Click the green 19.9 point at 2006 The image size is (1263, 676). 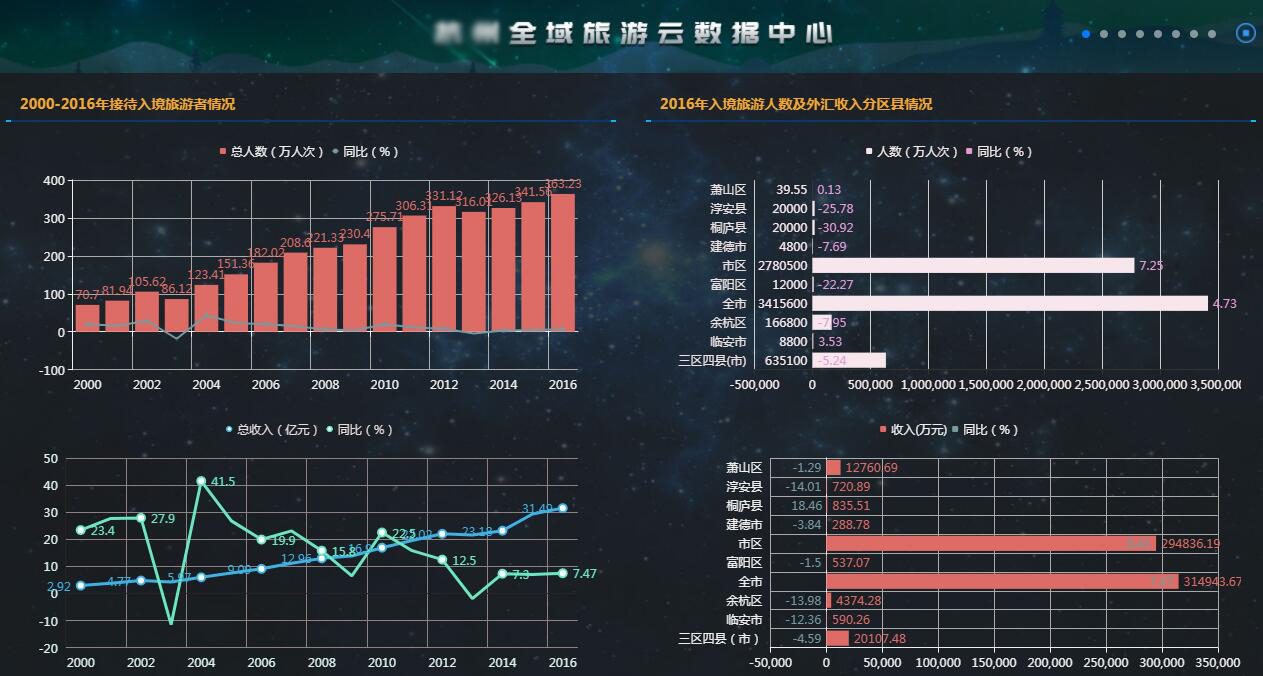pos(261,540)
